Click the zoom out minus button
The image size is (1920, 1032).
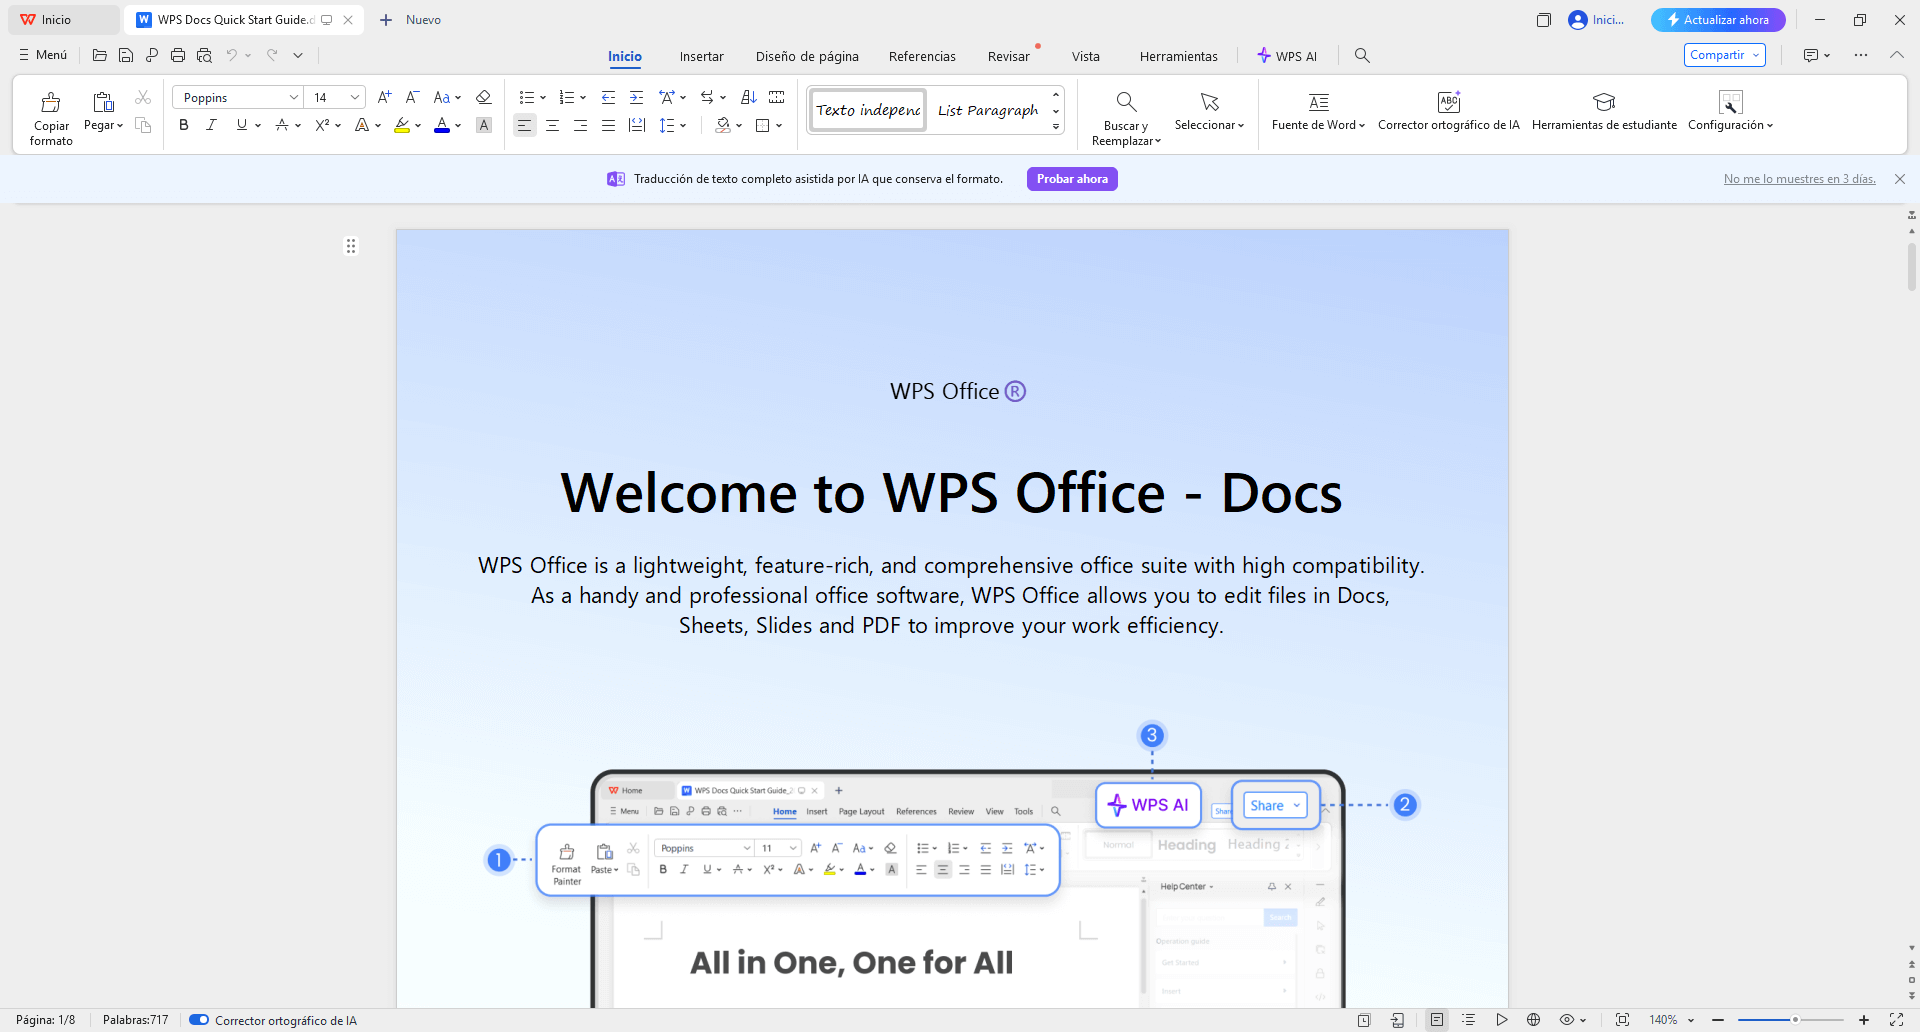pos(1718,1020)
